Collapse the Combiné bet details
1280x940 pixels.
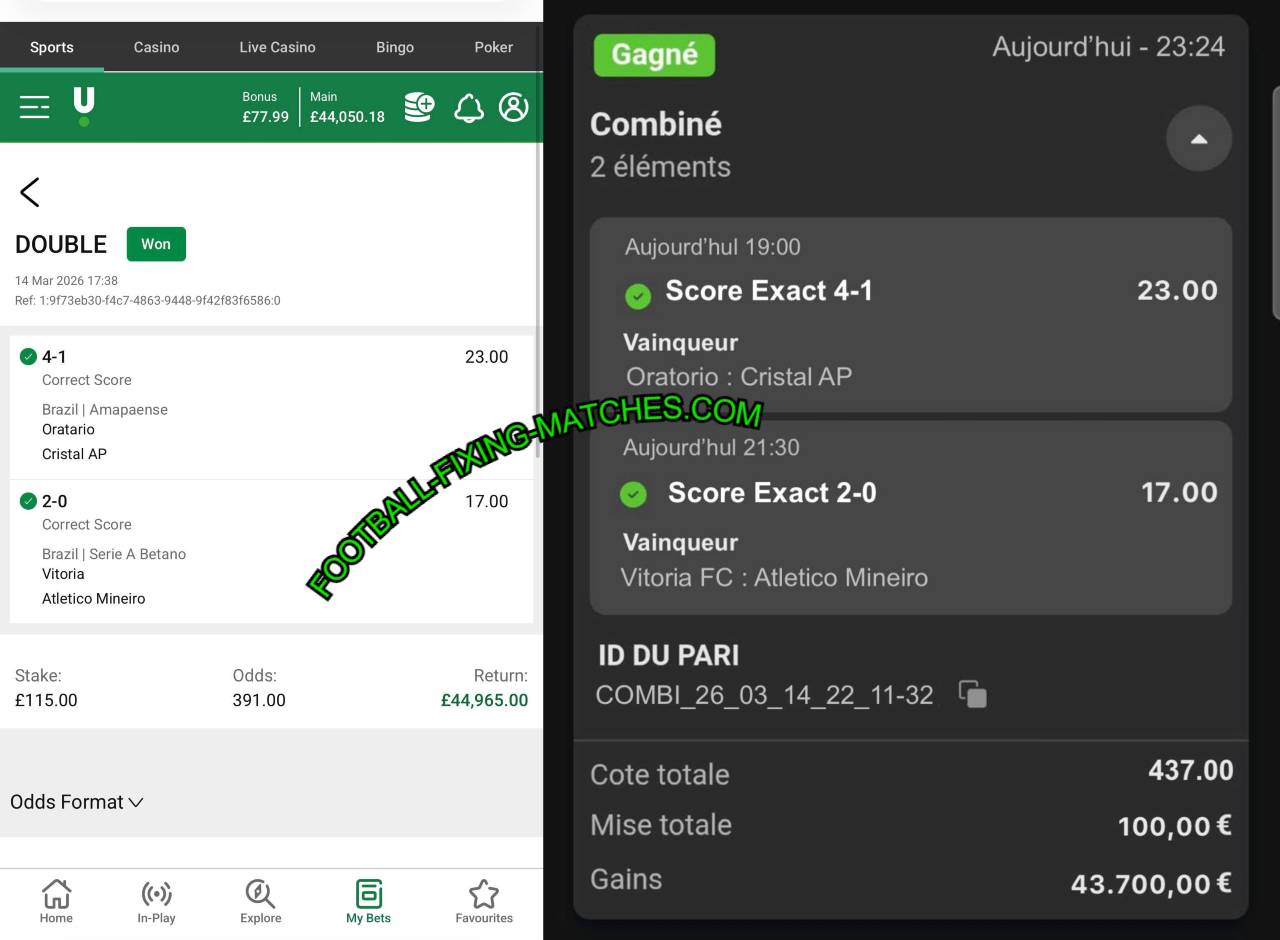1198,139
